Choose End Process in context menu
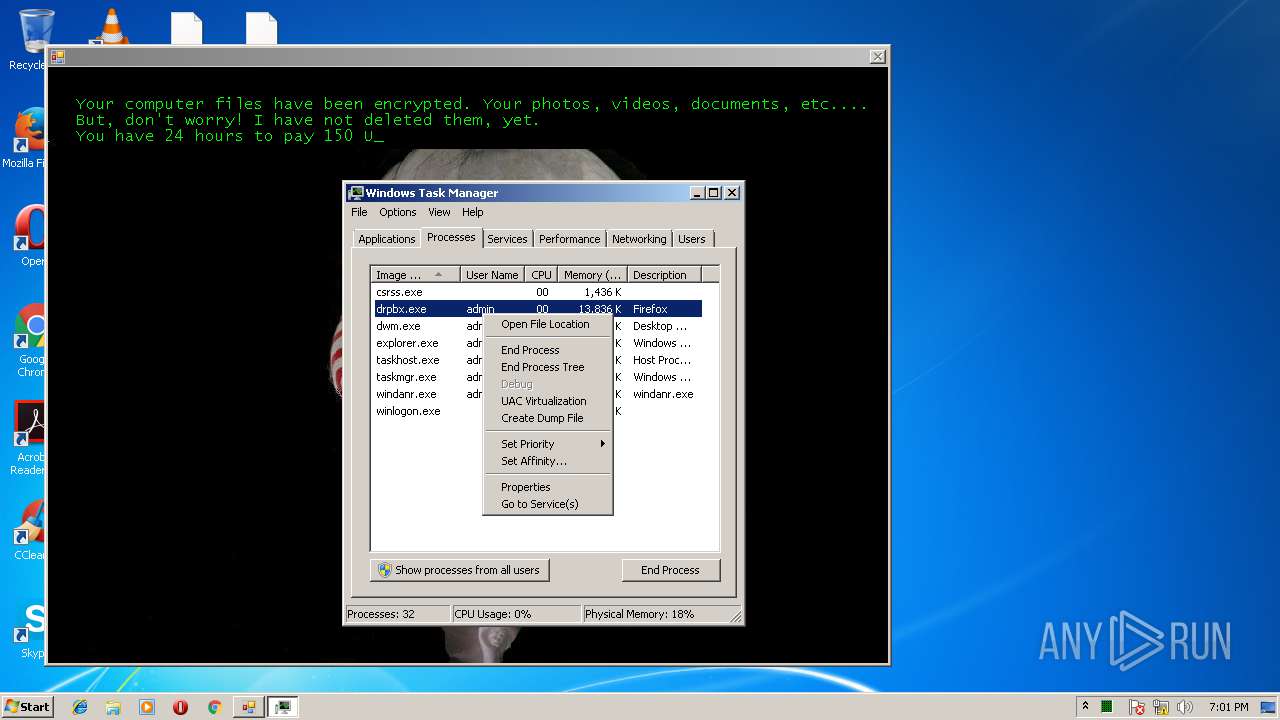Image resolution: width=1280 pixels, height=720 pixels. click(x=547, y=350)
